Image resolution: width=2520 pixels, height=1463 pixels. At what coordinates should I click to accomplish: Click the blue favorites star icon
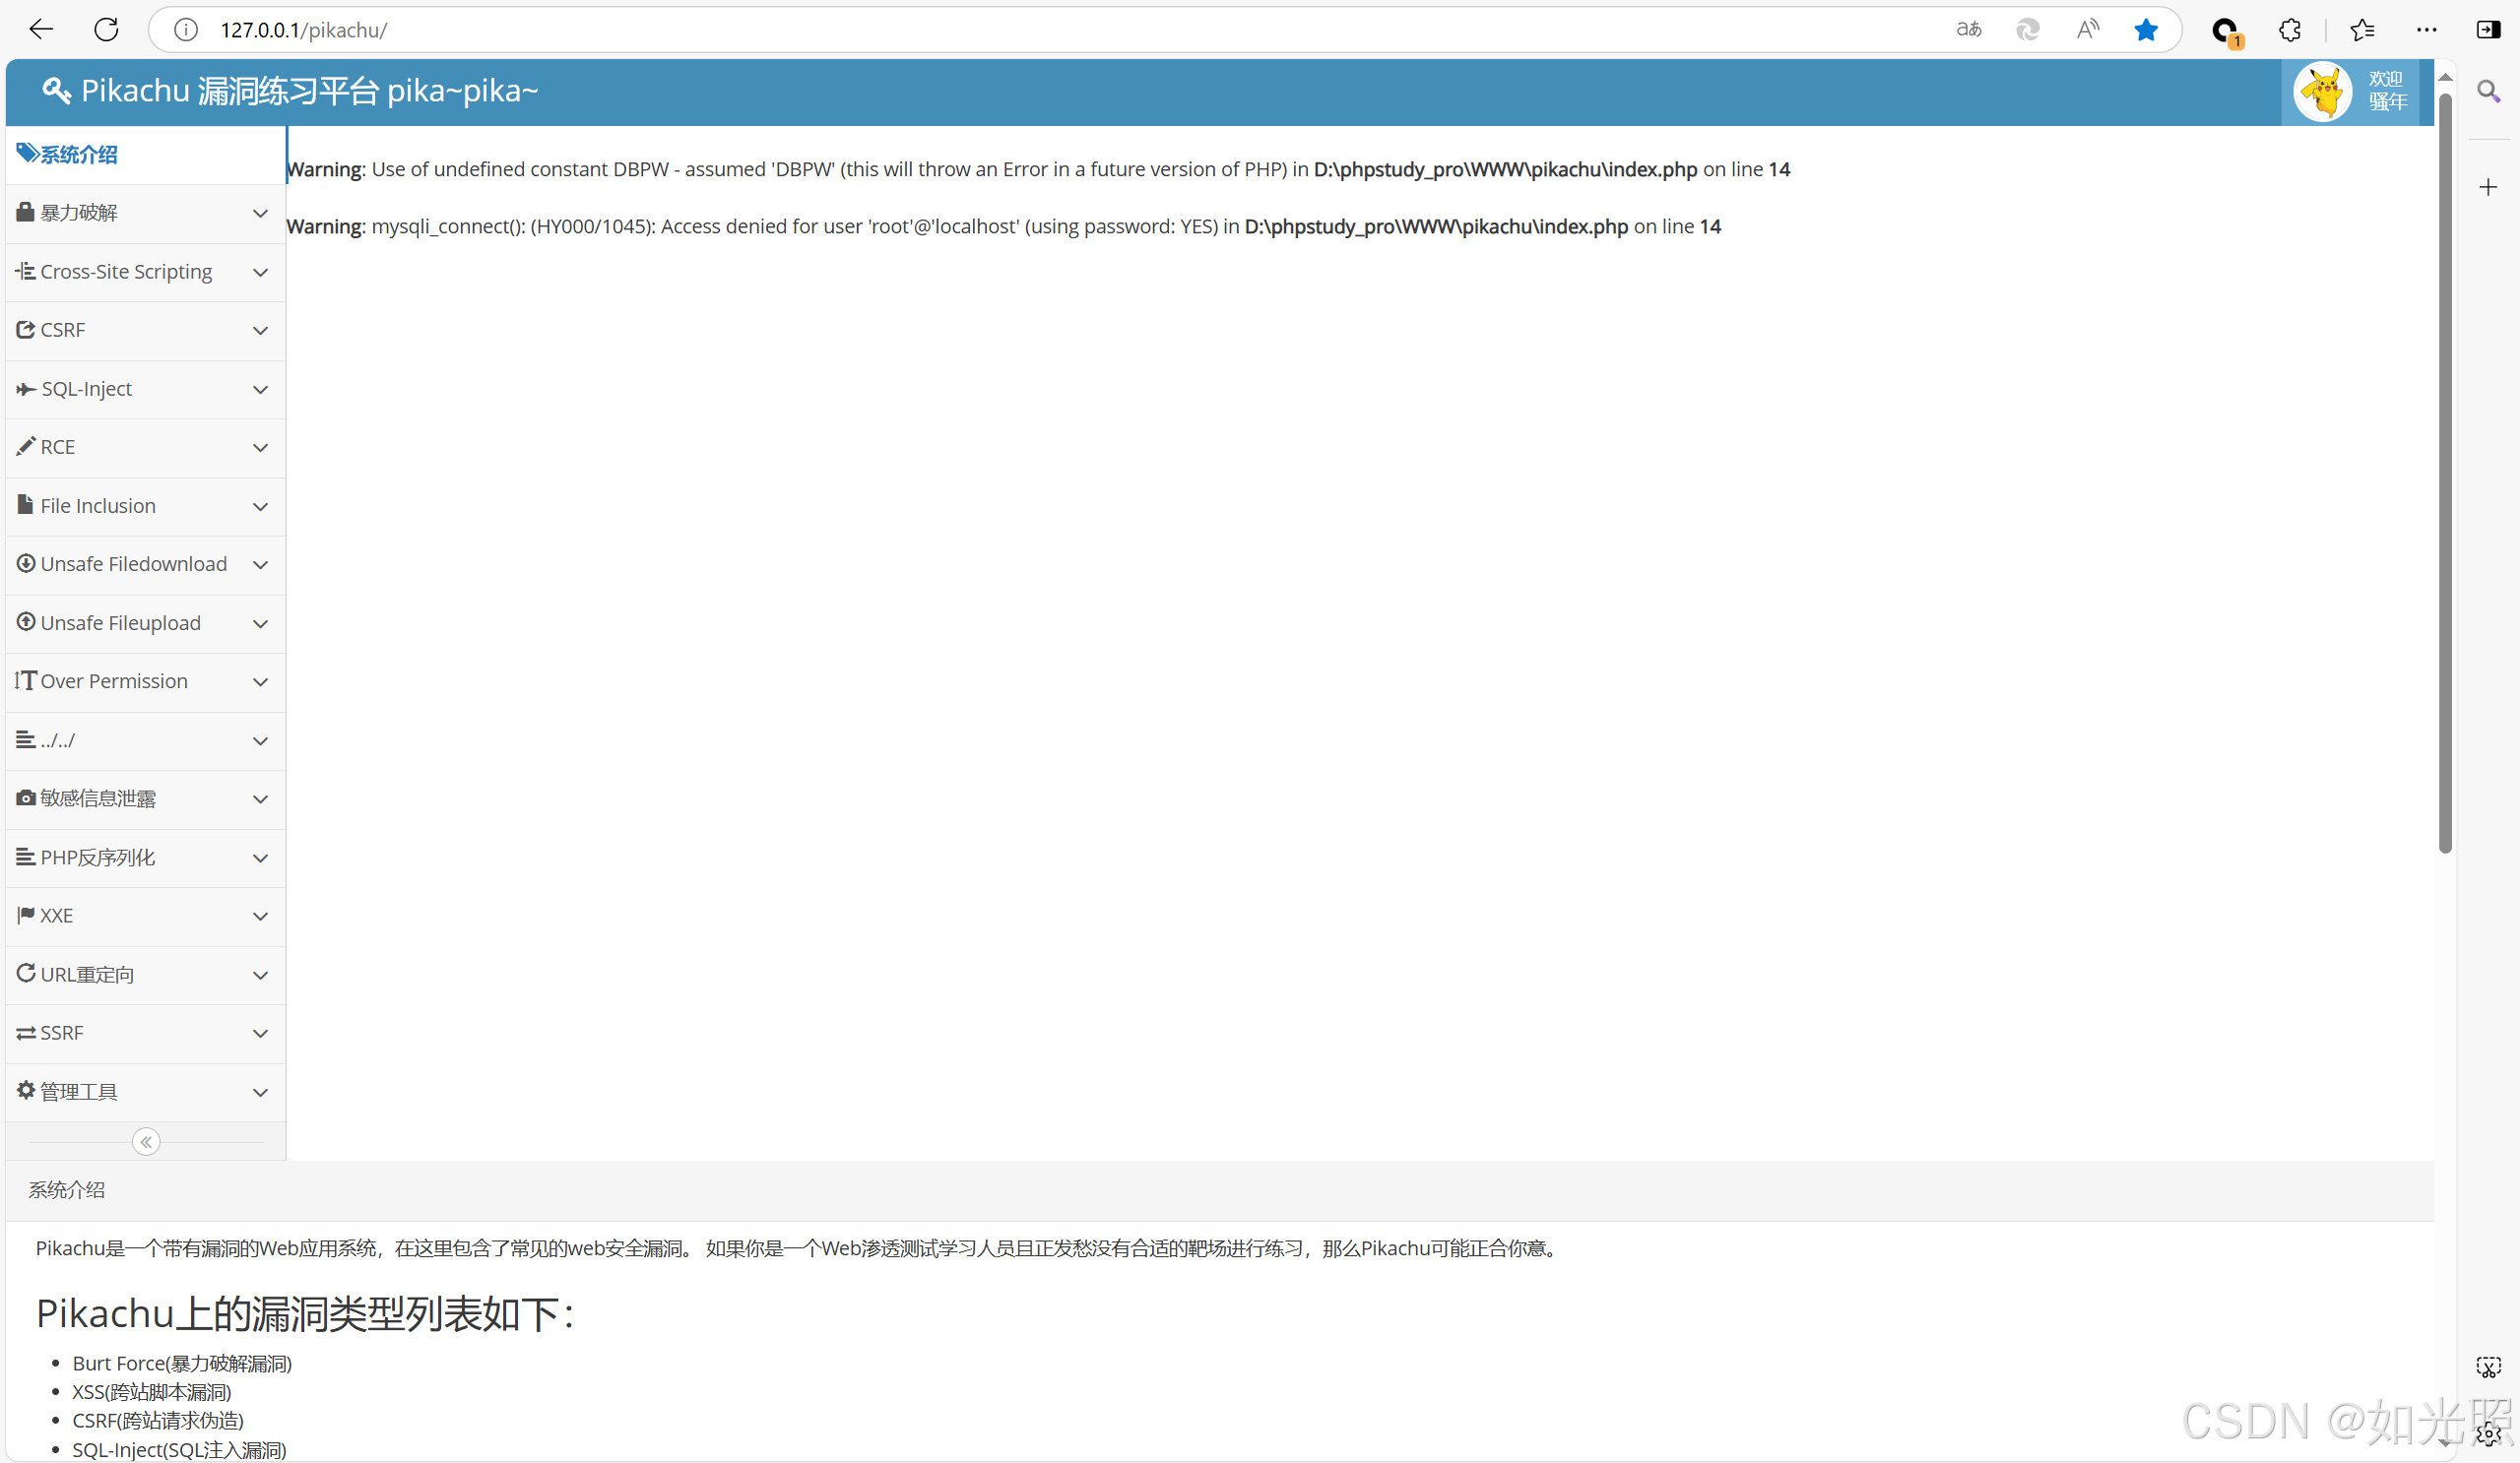click(x=2145, y=30)
